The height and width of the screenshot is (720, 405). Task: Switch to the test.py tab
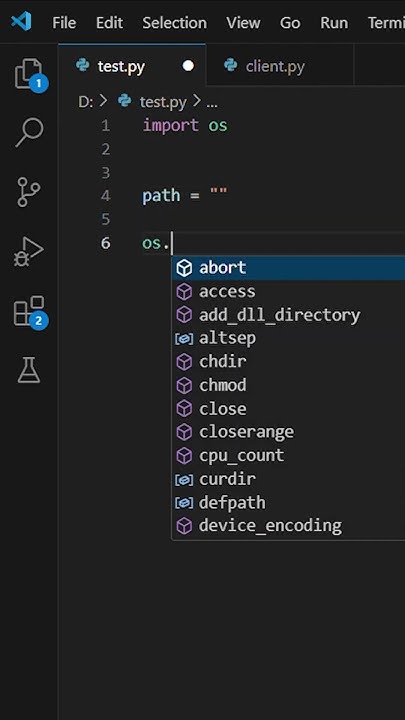point(132,66)
